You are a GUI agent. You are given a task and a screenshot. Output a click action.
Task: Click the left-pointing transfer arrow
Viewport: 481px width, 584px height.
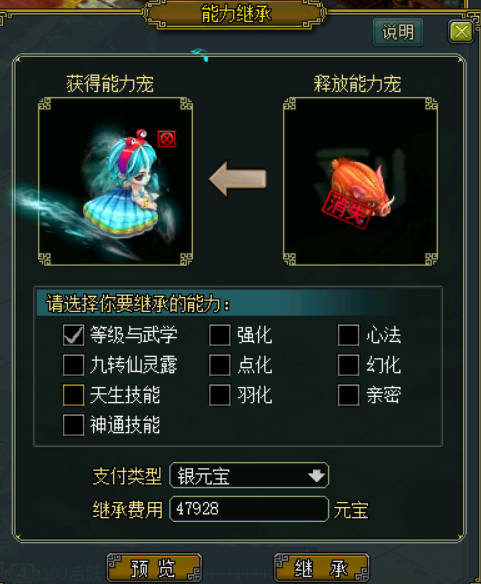click(x=238, y=179)
